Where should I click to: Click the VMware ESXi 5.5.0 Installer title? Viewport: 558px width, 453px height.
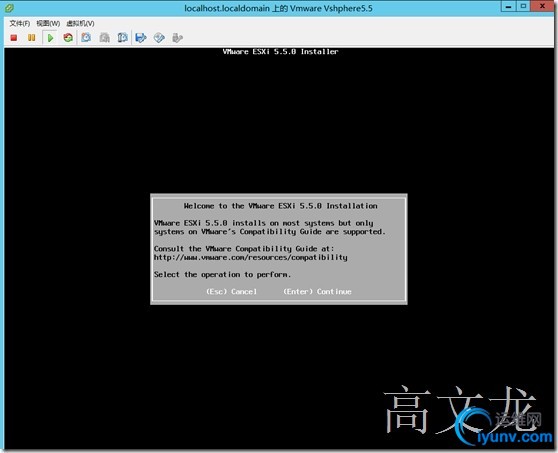(x=280, y=52)
